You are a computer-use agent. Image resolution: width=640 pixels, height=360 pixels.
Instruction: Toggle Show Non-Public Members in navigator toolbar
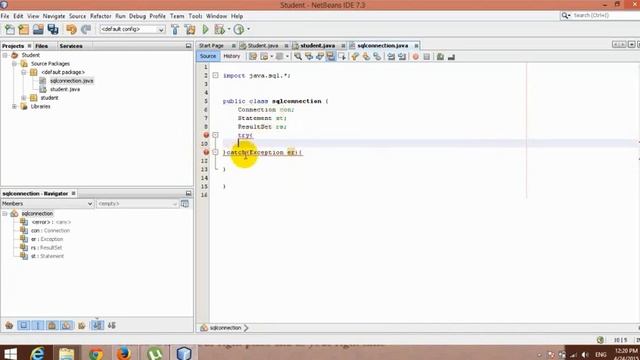[52, 325]
